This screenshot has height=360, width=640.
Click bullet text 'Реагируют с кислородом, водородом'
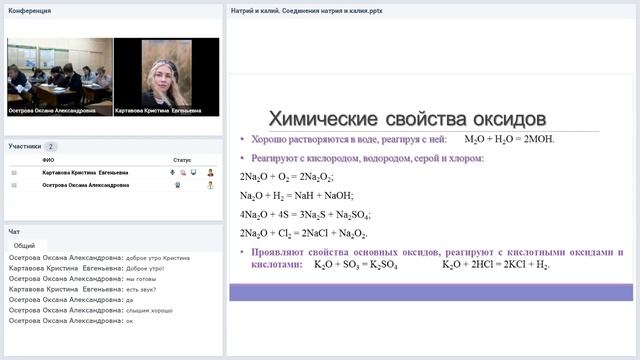(x=367, y=158)
